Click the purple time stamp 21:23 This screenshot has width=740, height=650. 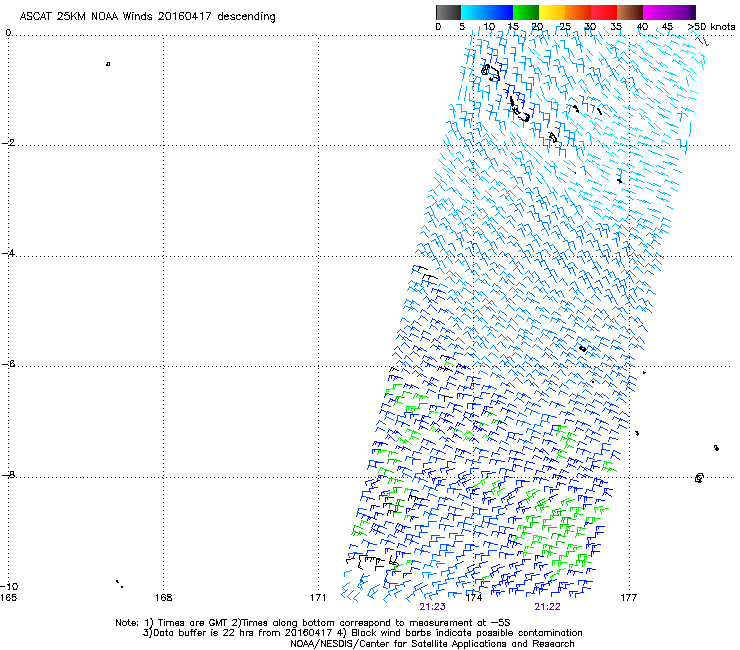(432, 607)
